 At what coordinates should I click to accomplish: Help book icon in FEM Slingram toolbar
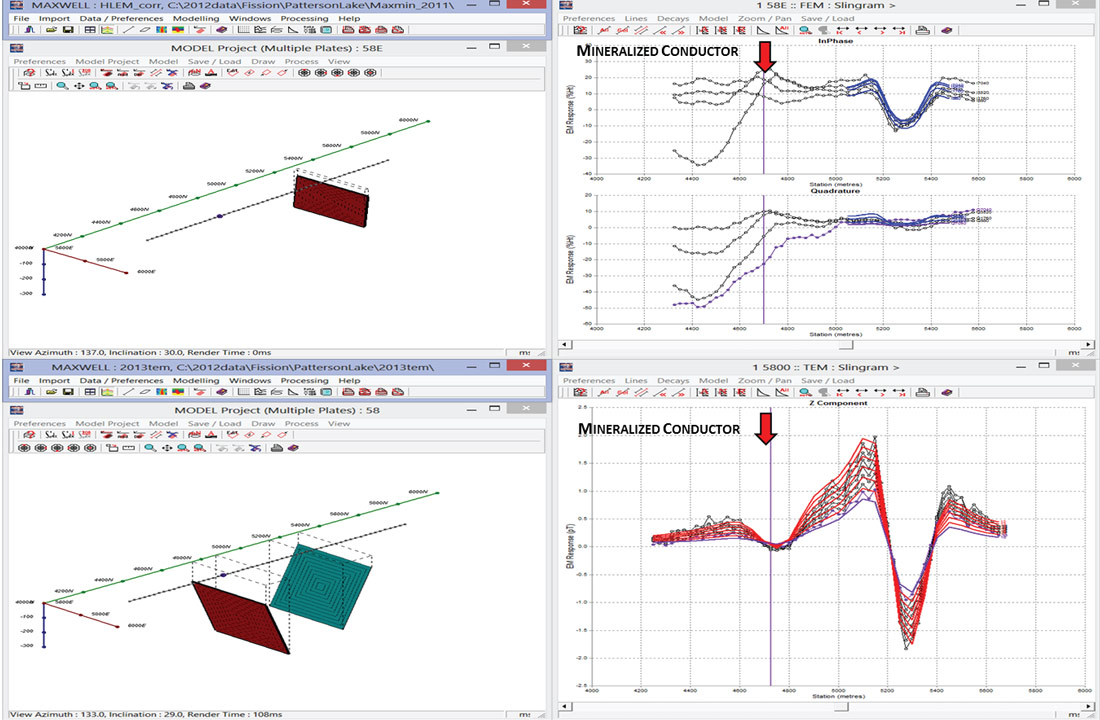pyautogui.click(x=946, y=30)
